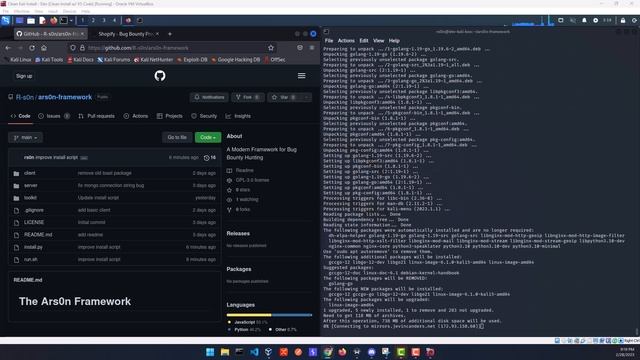This screenshot has height=360, width=640.
Task: Reload the GitHub page
Action: 32,48
